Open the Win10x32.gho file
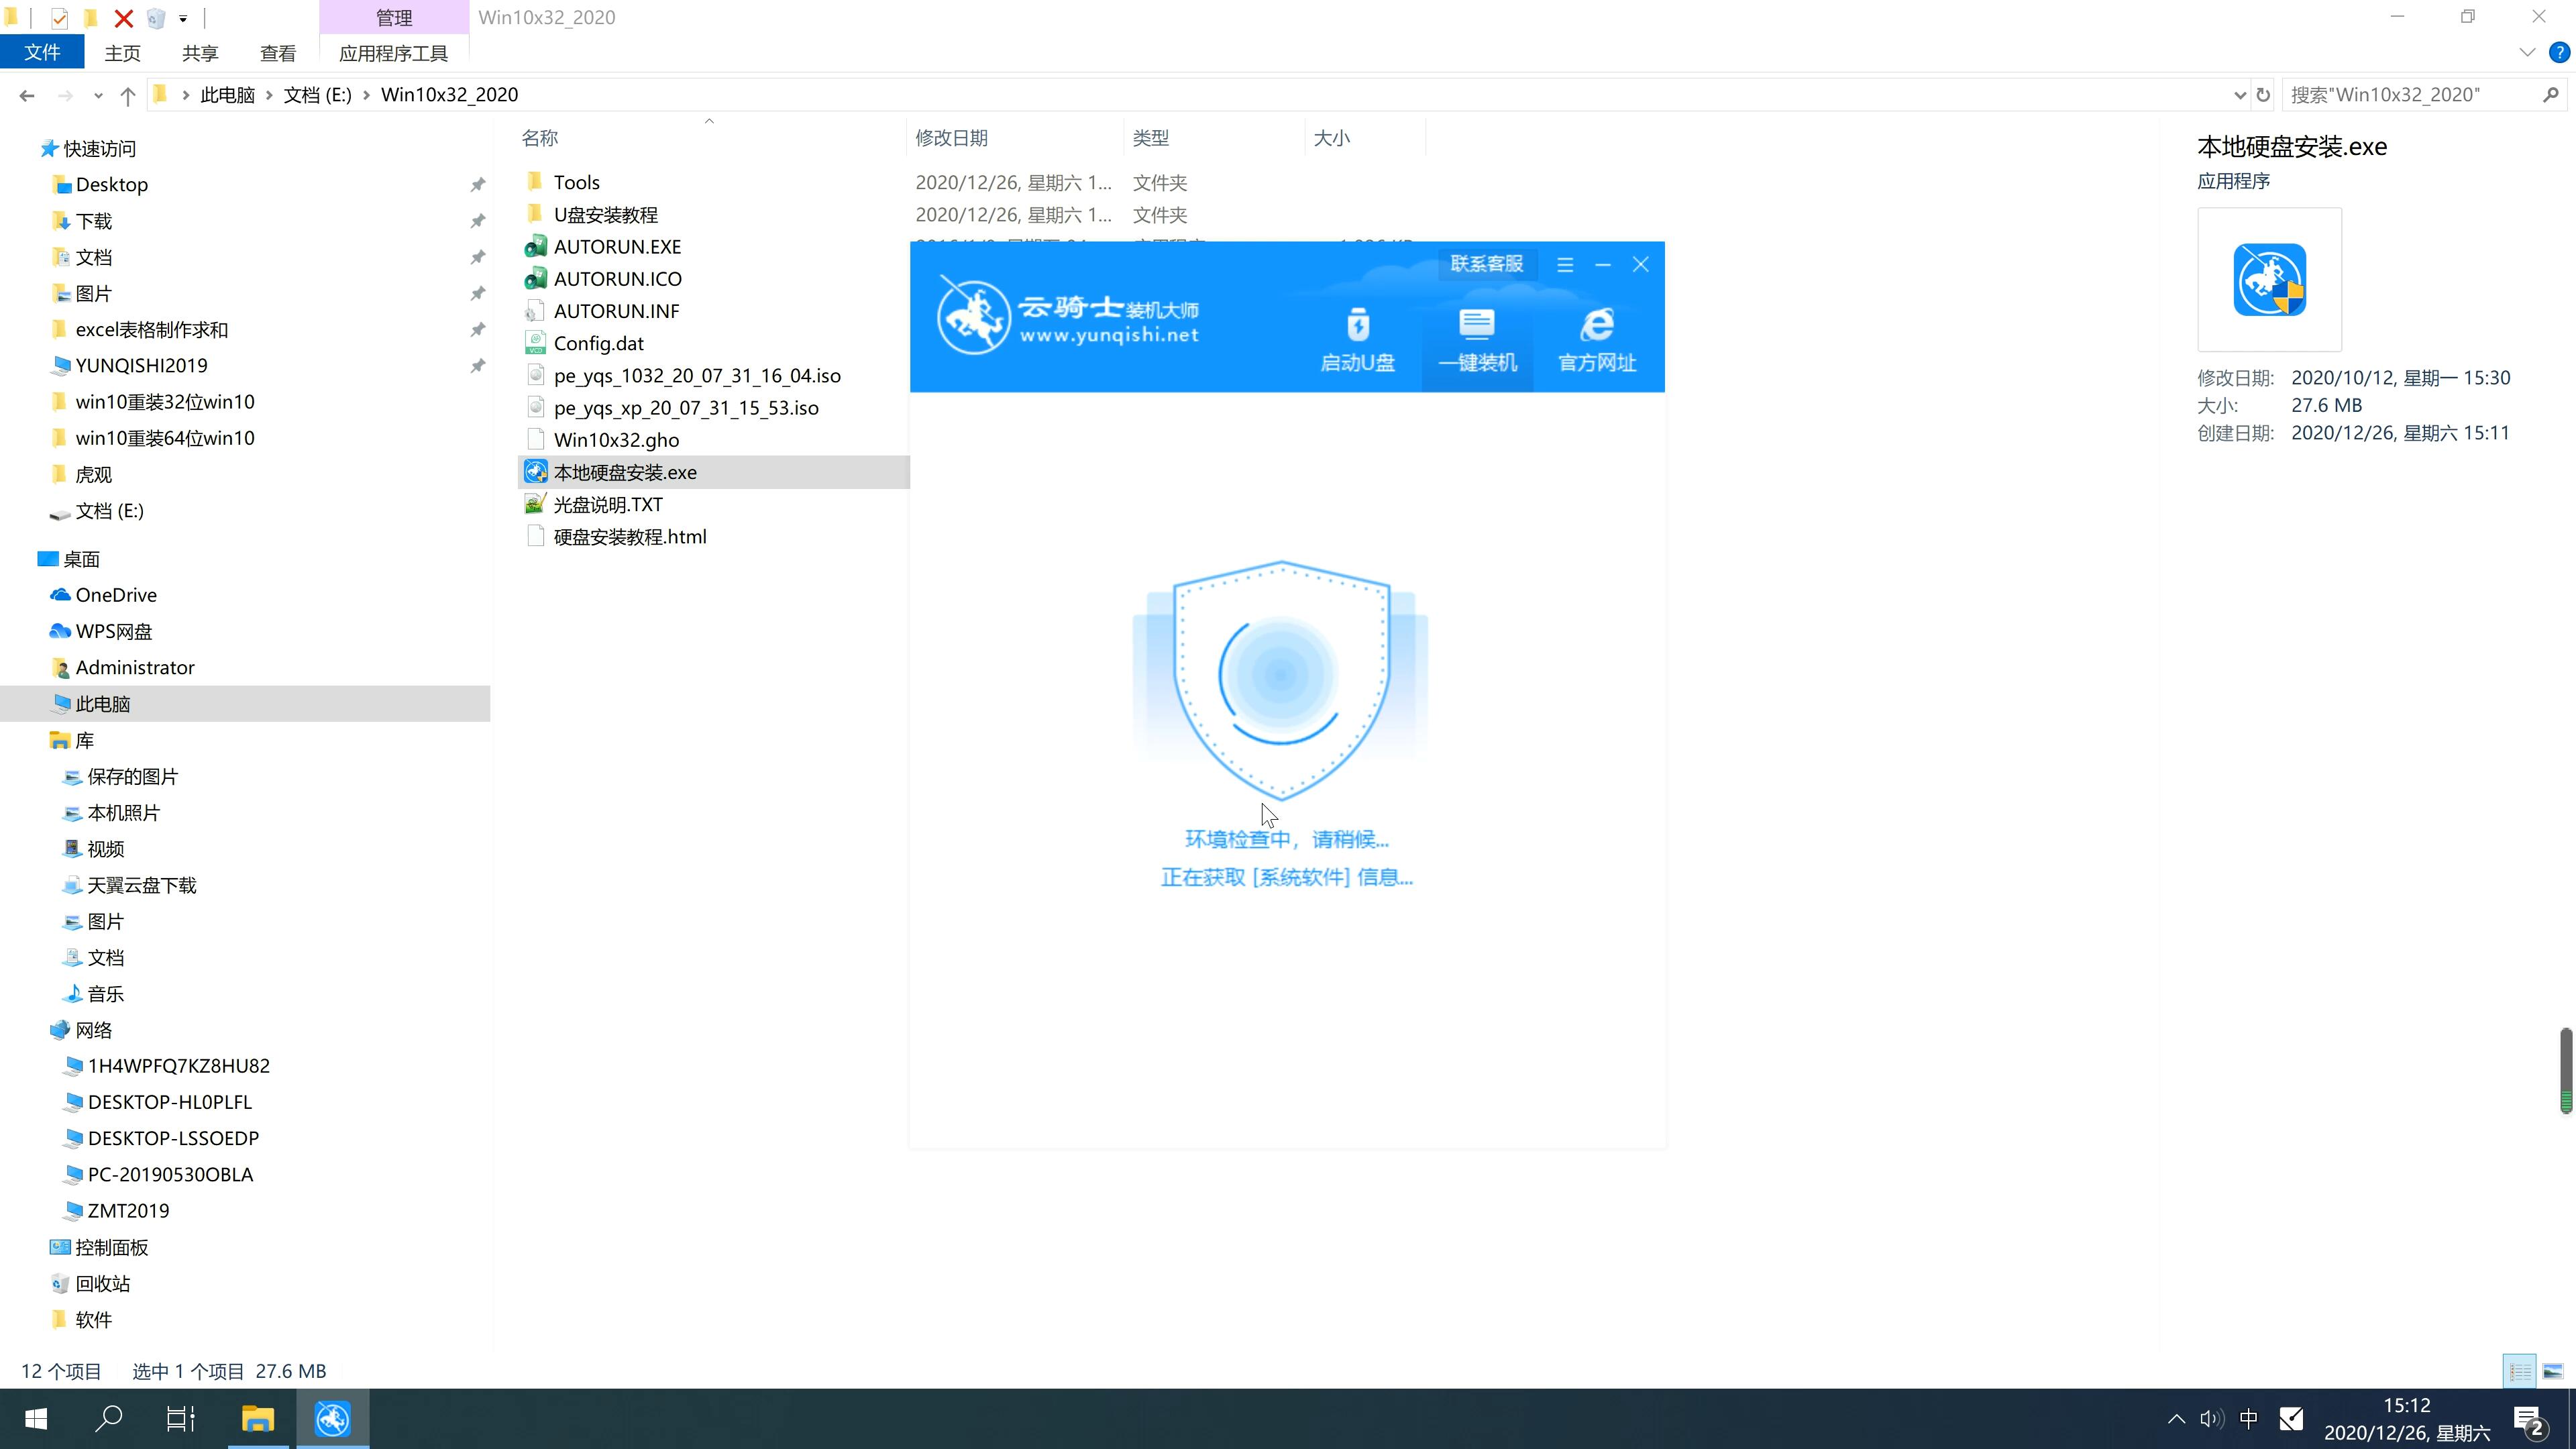This screenshot has width=2576, height=1449. tap(617, 439)
